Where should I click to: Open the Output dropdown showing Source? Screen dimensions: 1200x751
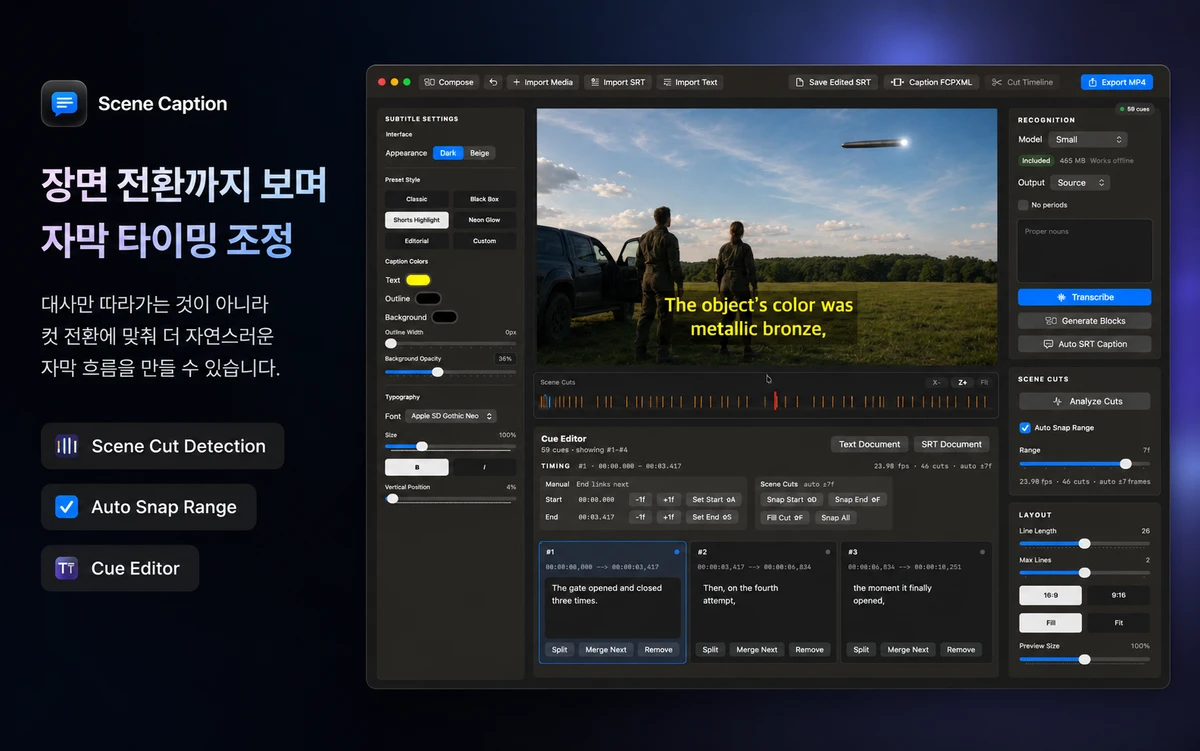(1080, 183)
